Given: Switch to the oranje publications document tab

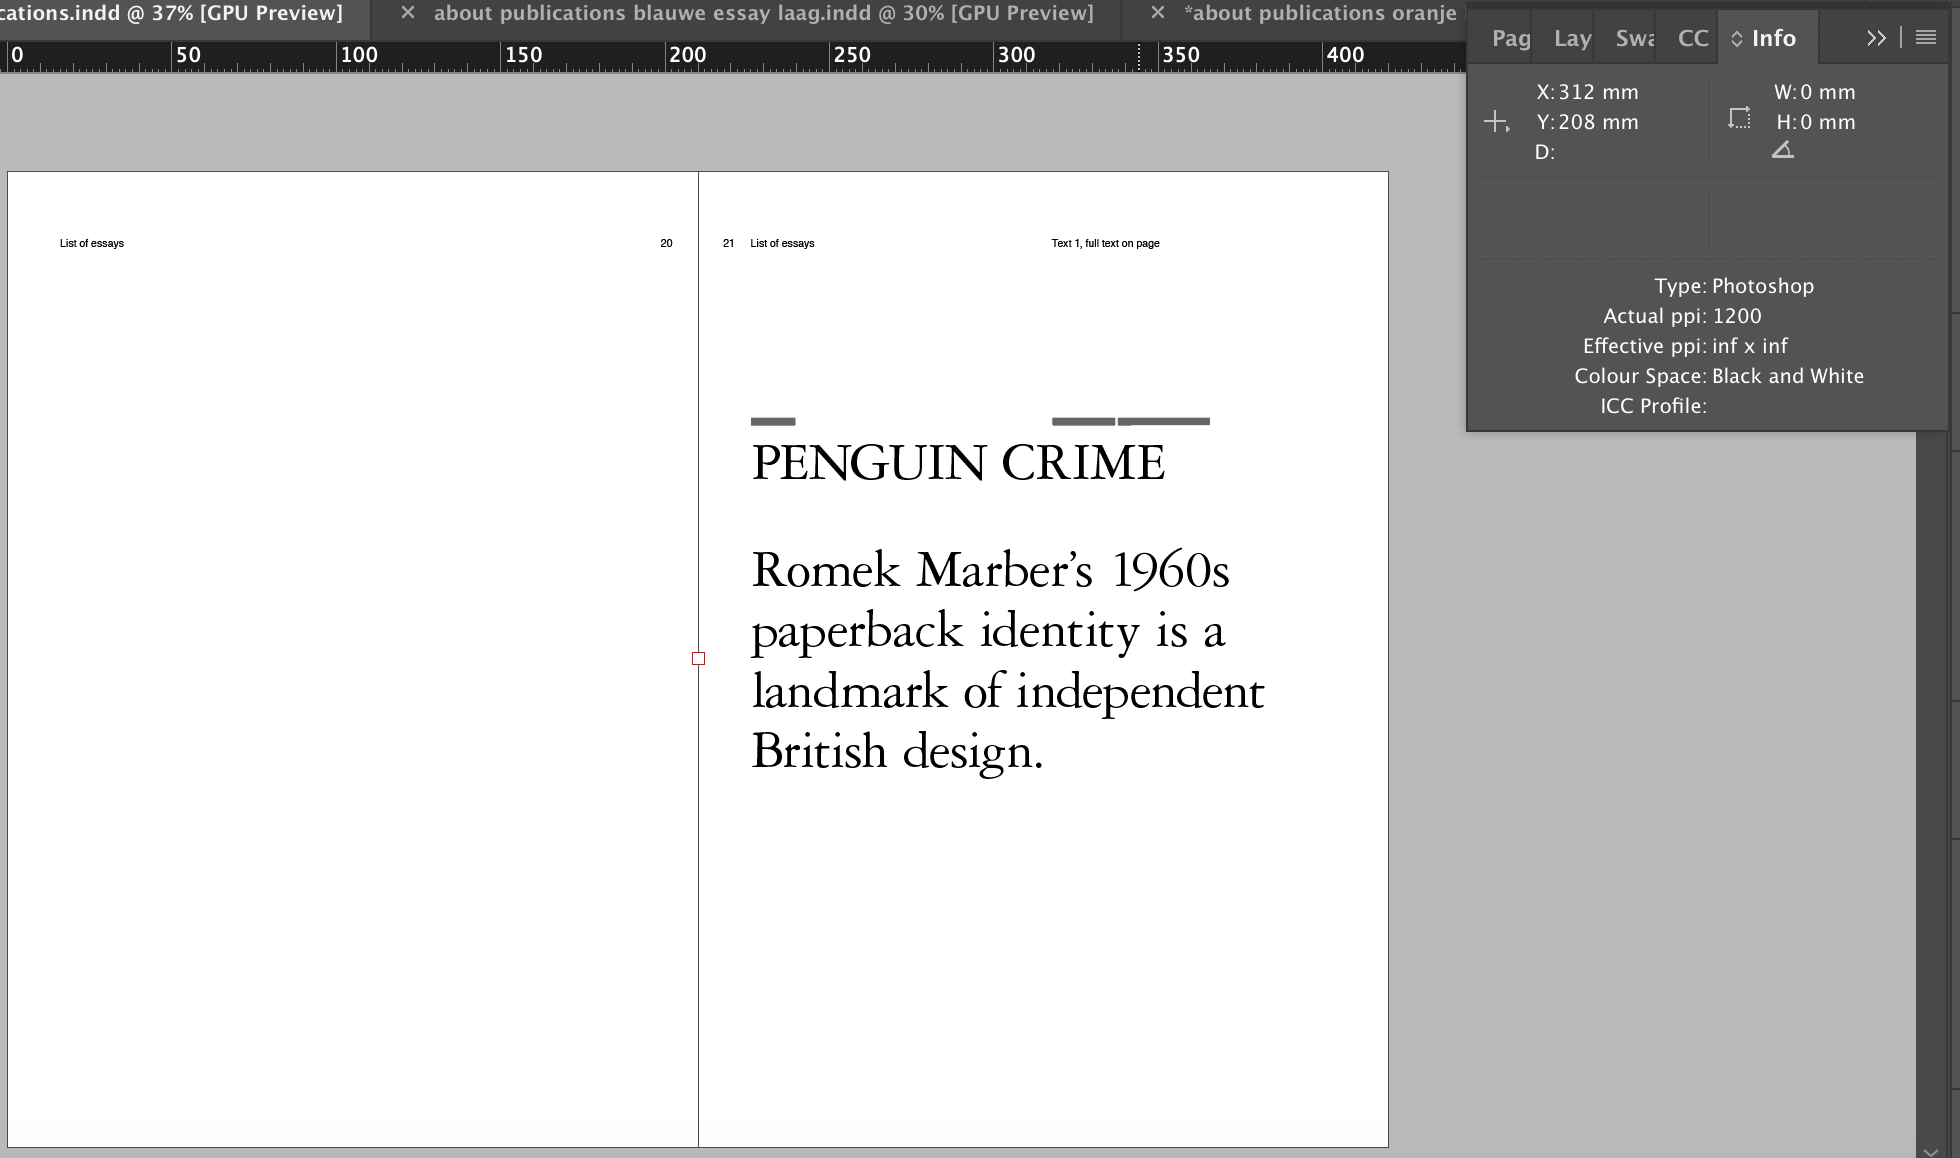Looking at the screenshot, I should [x=1322, y=13].
